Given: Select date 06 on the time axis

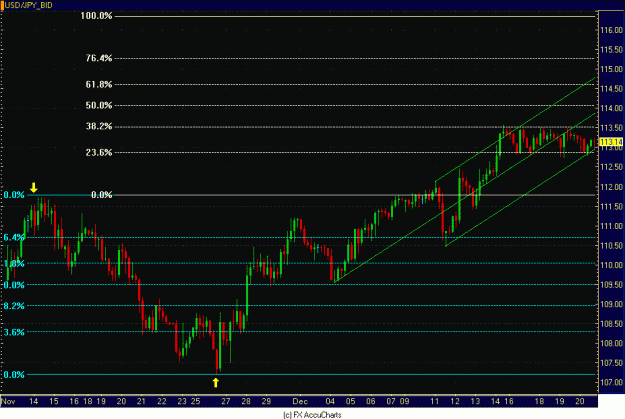Looking at the screenshot, I should (x=371, y=401).
